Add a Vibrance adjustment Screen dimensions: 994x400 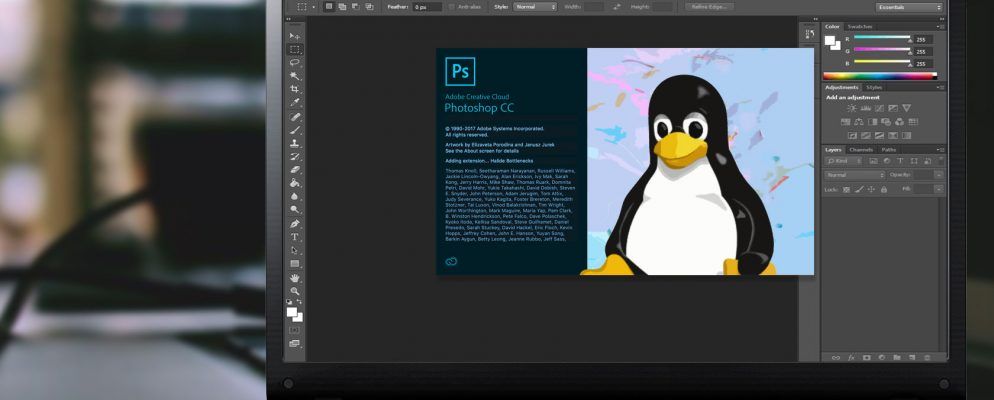pos(907,108)
